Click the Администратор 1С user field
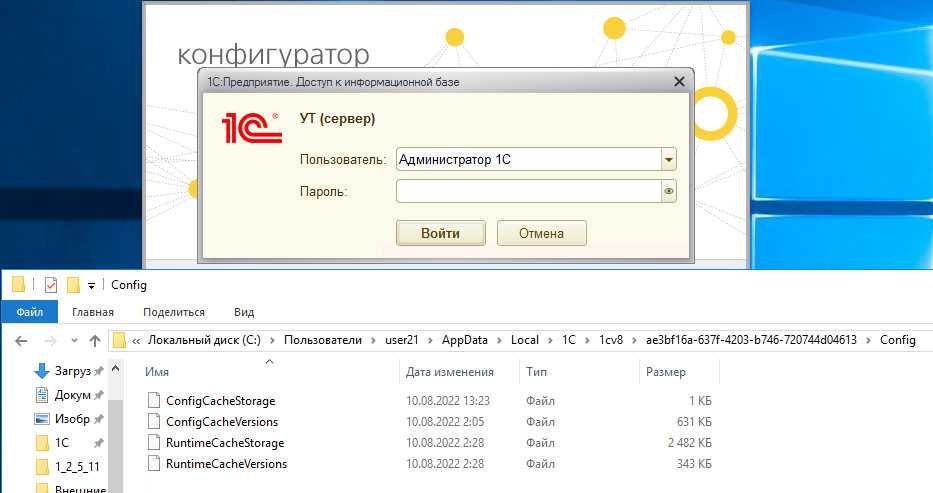 click(529, 159)
